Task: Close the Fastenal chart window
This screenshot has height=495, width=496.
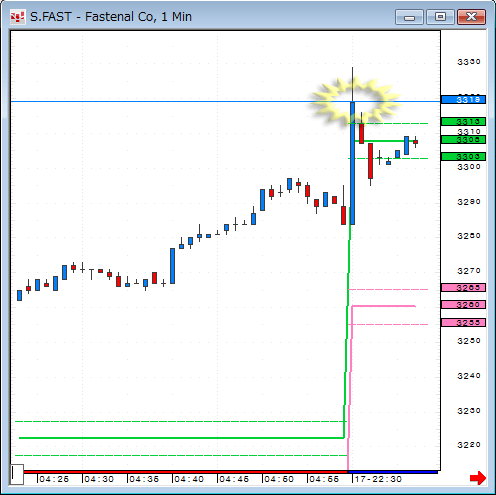Action: (x=471, y=17)
